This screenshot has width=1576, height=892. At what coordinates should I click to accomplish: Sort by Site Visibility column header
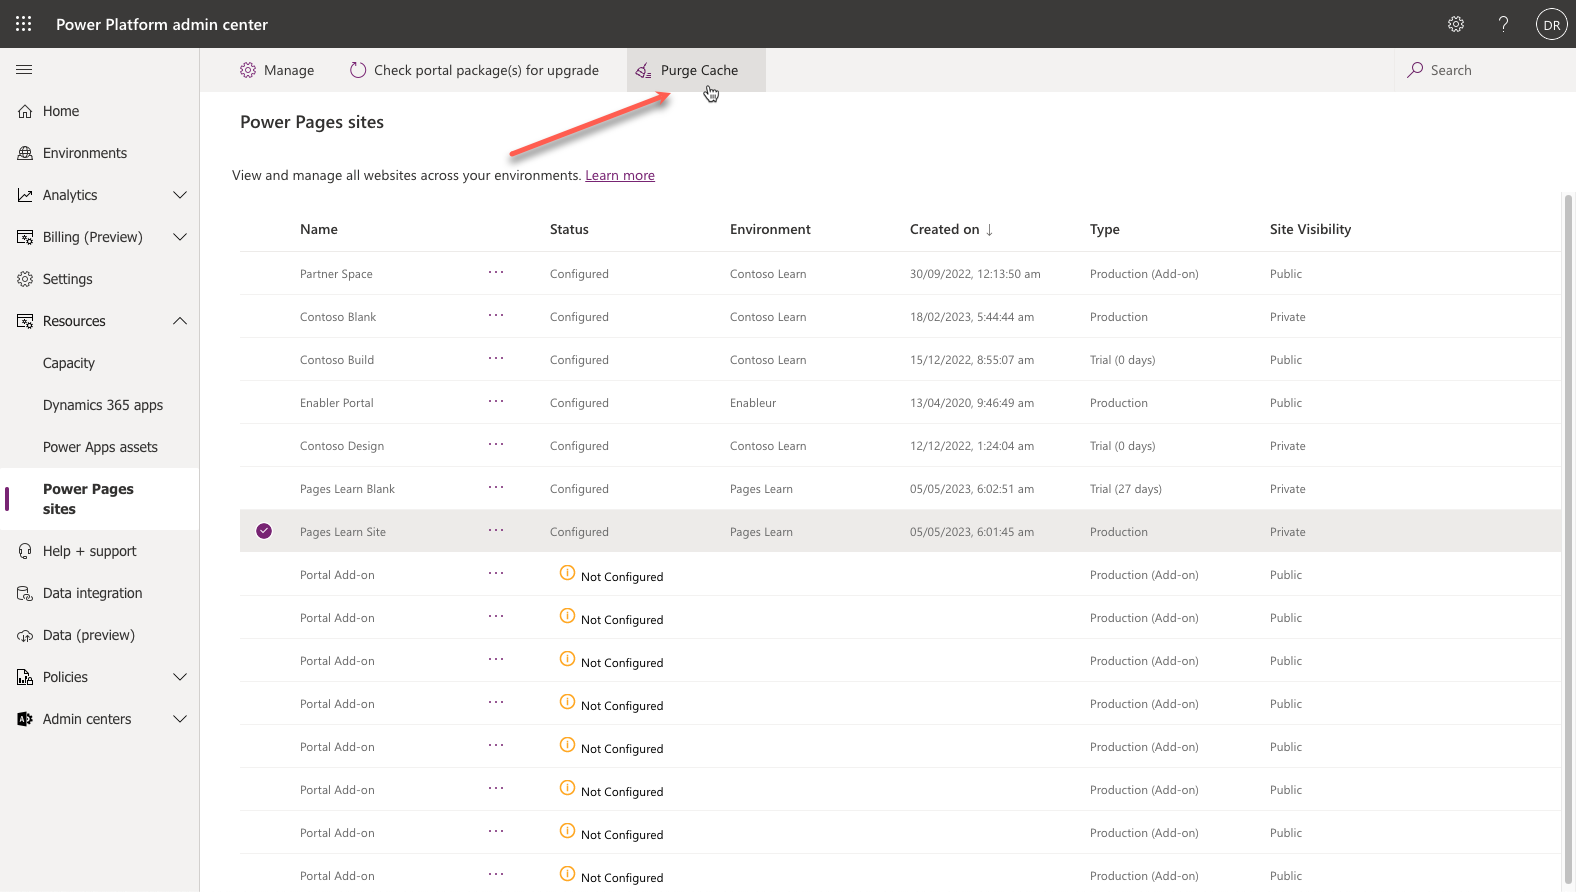coord(1310,229)
